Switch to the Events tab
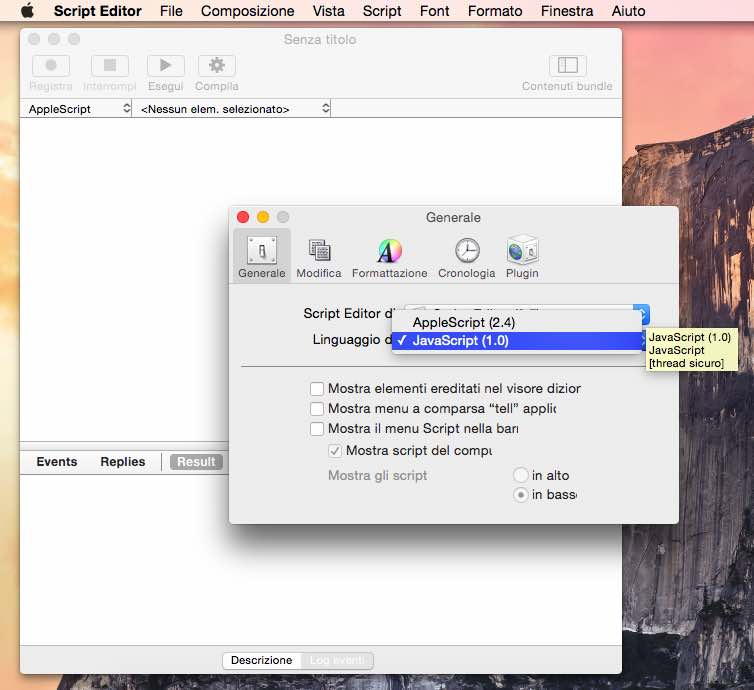 [x=57, y=462]
